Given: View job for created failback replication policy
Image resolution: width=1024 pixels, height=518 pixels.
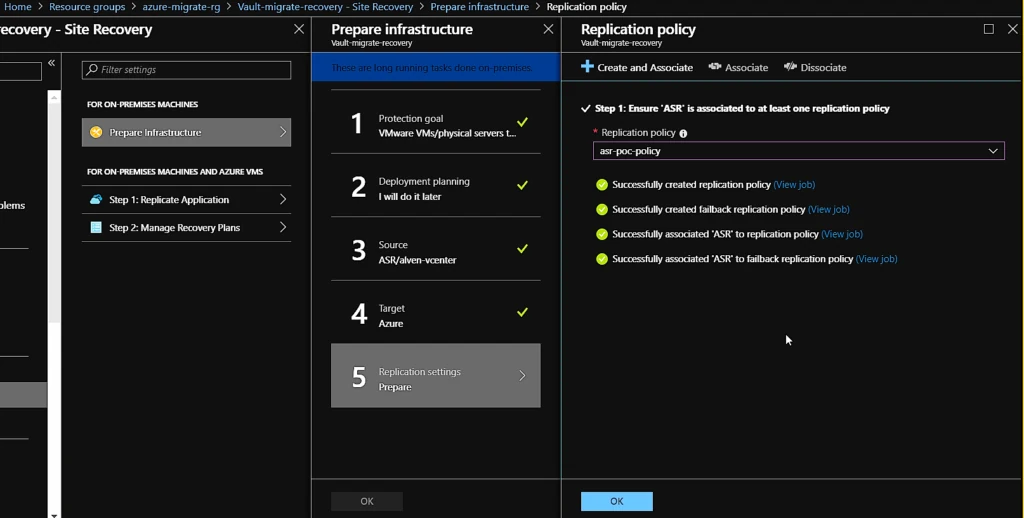Looking at the screenshot, I should [829, 210].
